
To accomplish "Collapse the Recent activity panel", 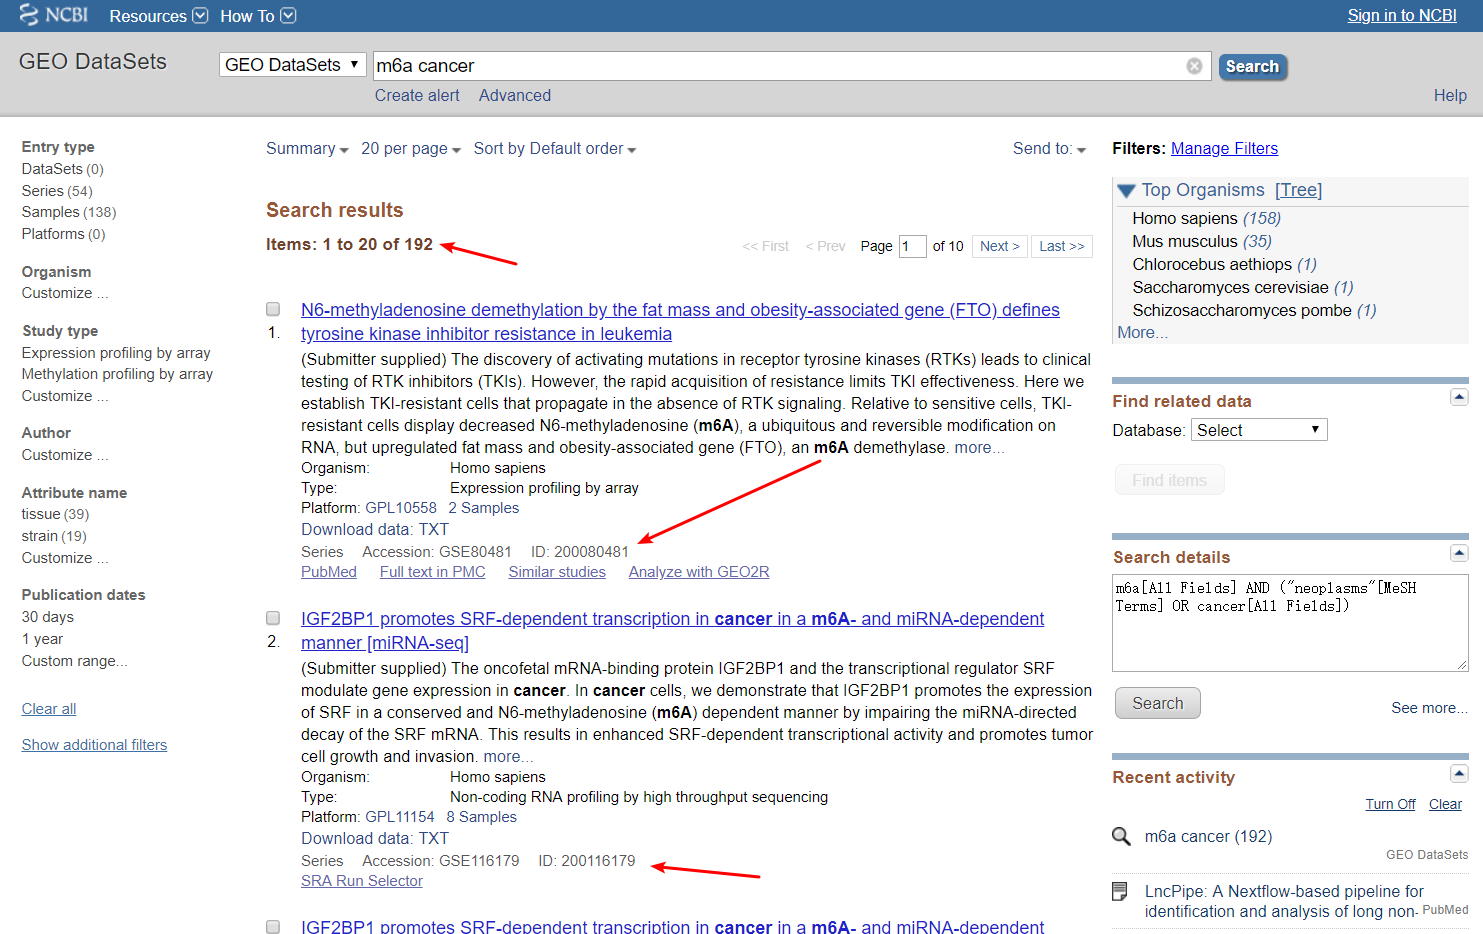I will tap(1459, 774).
